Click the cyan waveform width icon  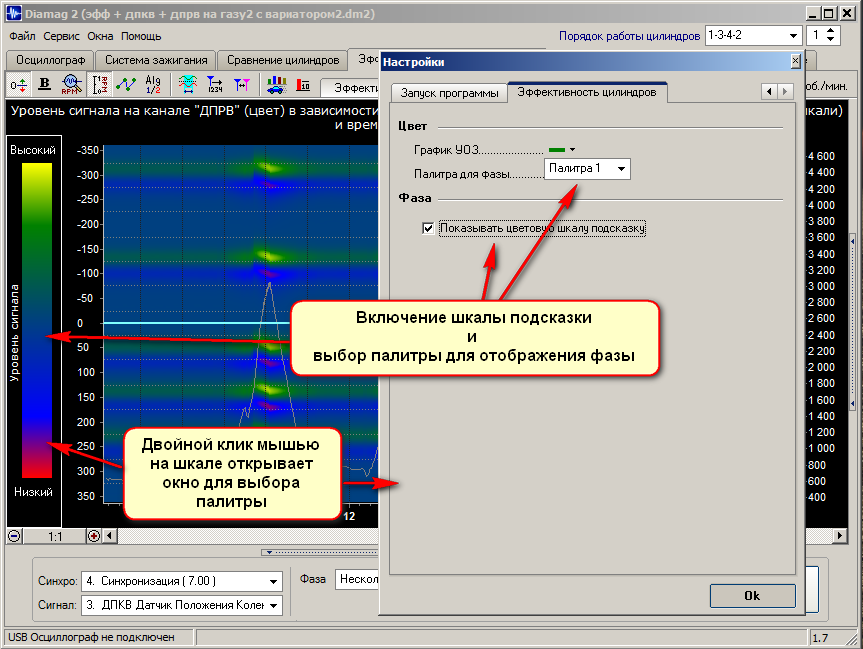pos(188,85)
